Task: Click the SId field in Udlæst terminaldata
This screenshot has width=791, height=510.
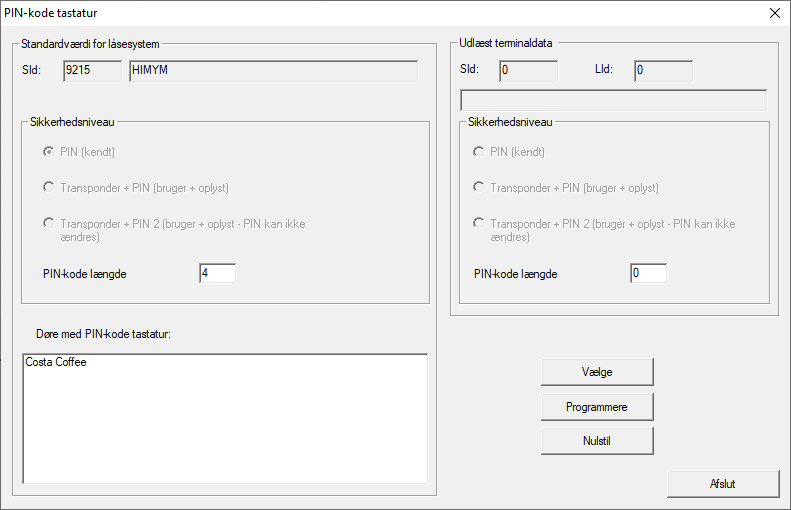Action: click(x=527, y=71)
